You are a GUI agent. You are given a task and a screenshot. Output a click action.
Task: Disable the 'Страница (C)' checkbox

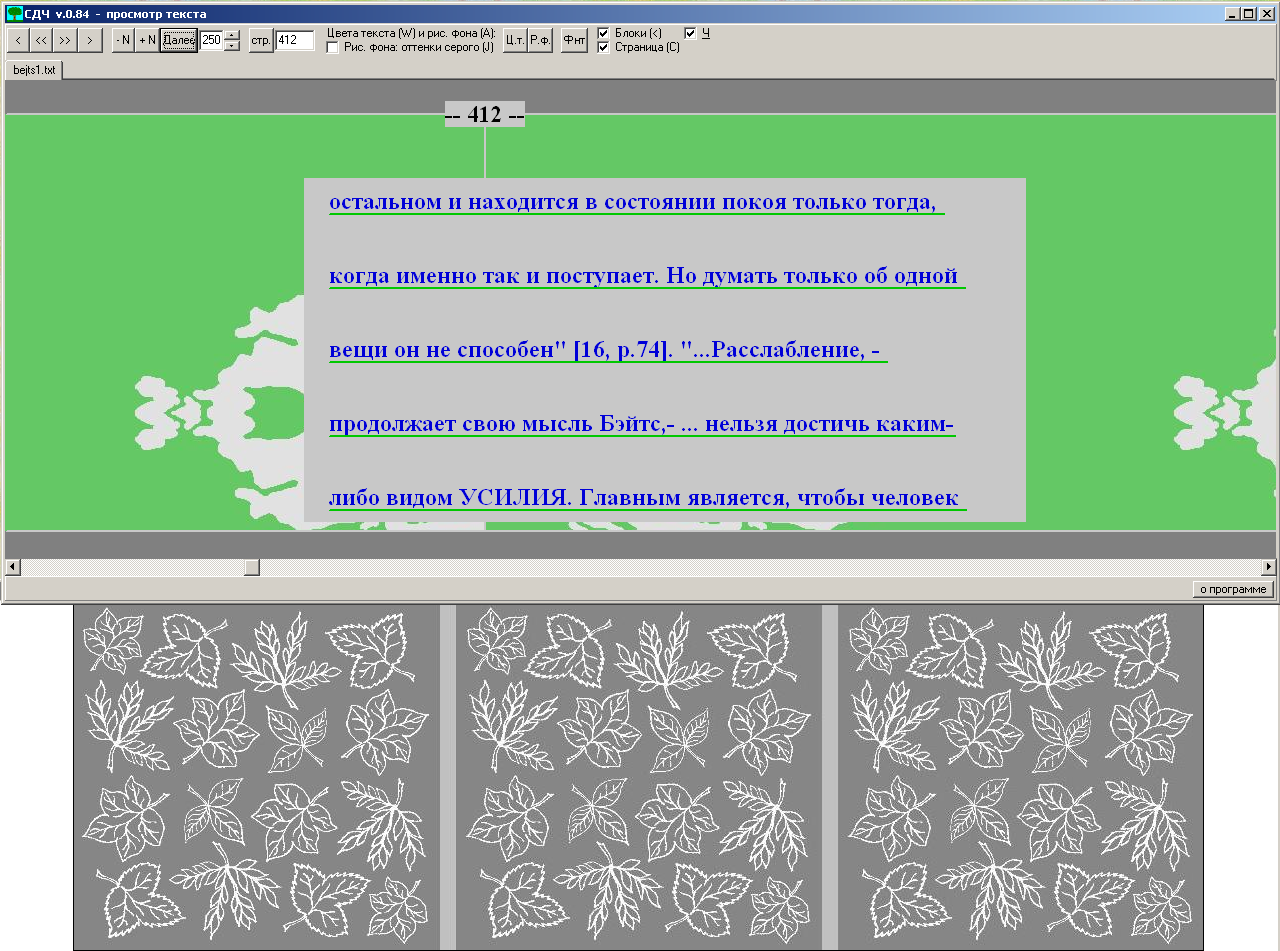point(603,47)
